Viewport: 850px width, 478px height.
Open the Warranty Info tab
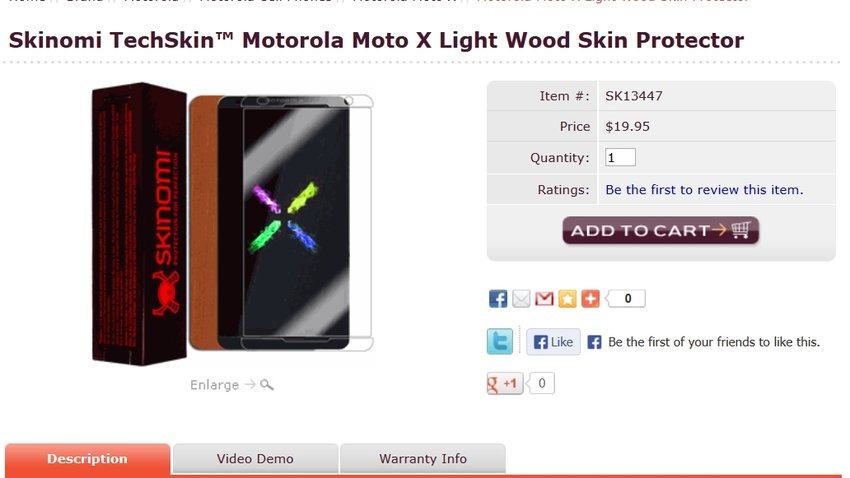(x=423, y=459)
